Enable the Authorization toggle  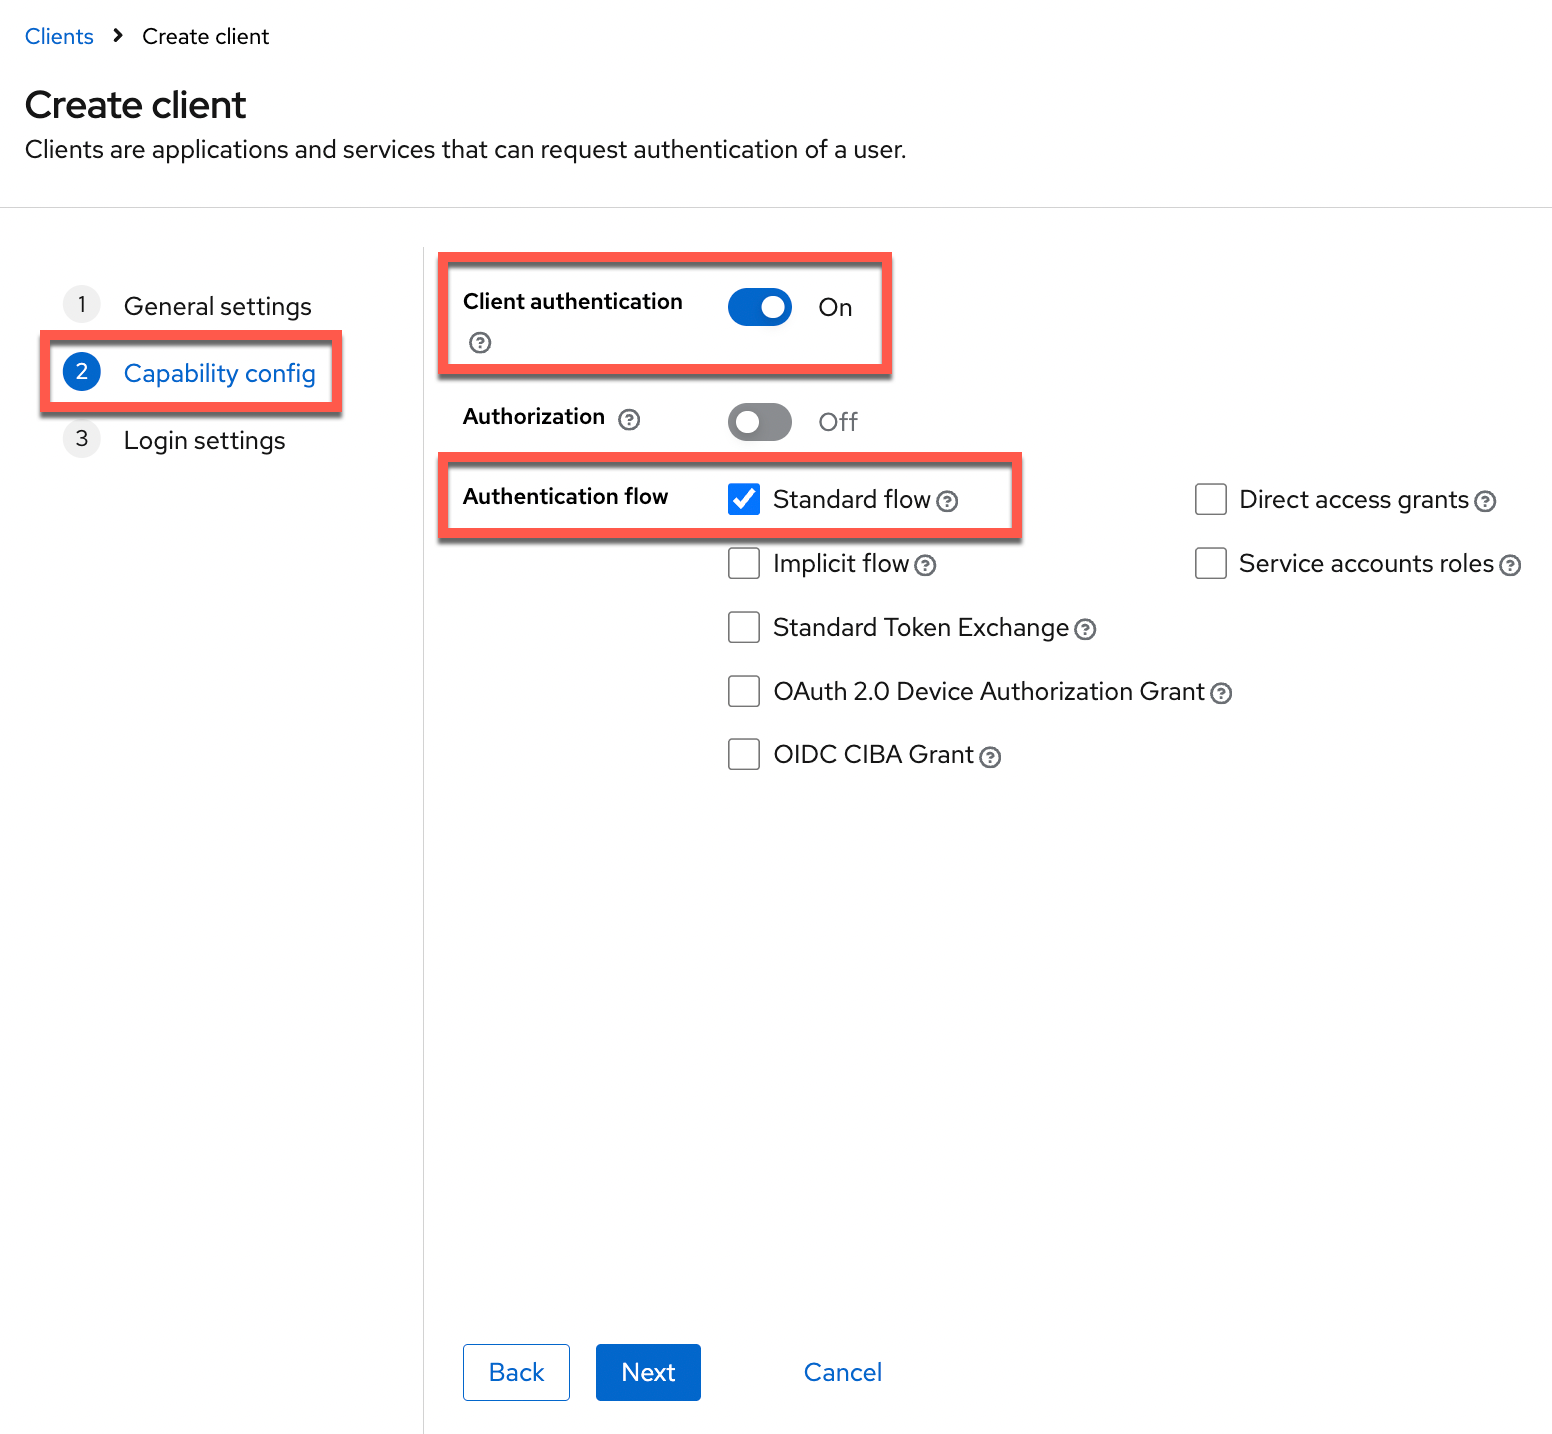(760, 422)
